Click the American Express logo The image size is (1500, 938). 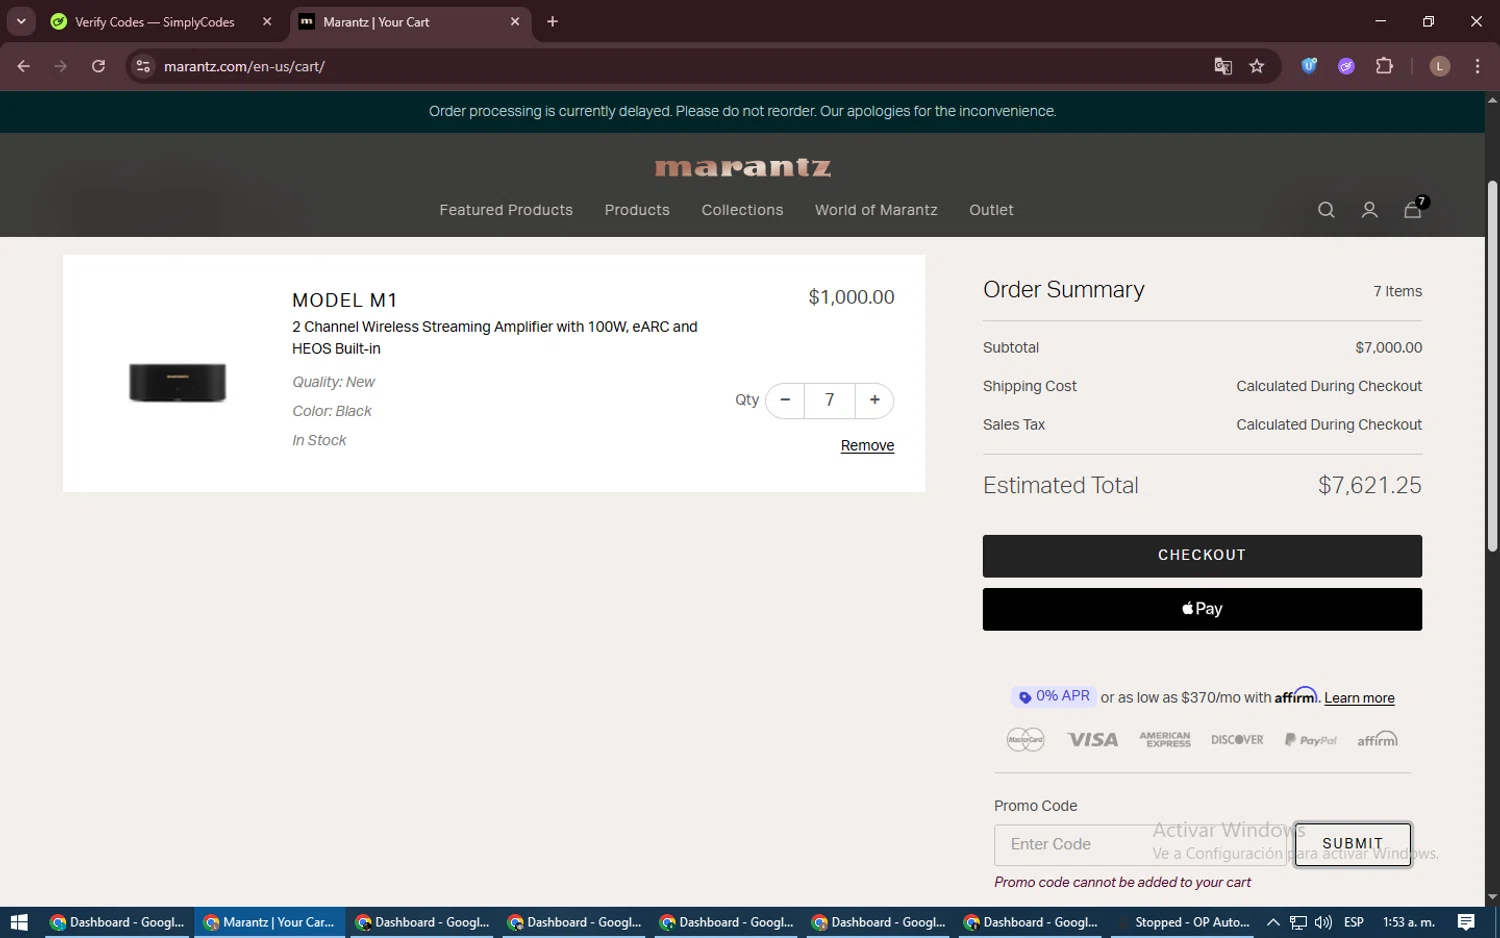click(x=1165, y=740)
